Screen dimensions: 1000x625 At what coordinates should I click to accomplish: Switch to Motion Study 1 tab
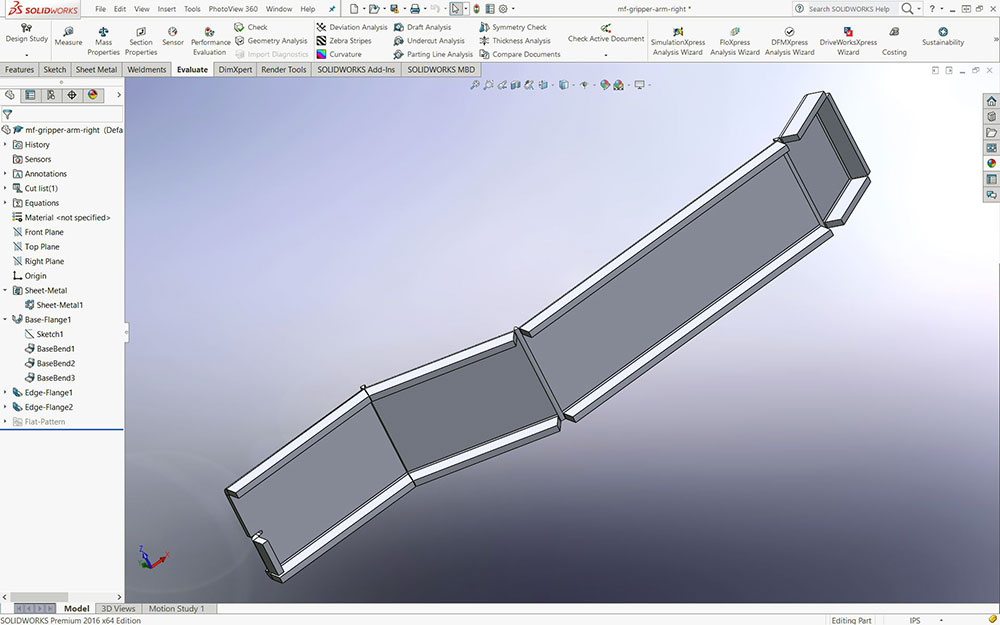click(177, 609)
